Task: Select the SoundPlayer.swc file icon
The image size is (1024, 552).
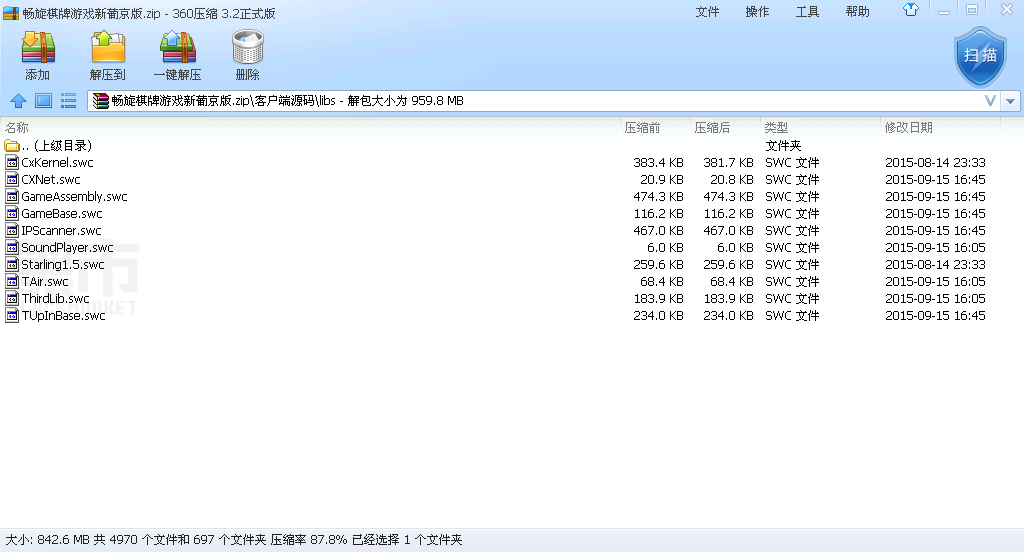Action: pos(12,247)
